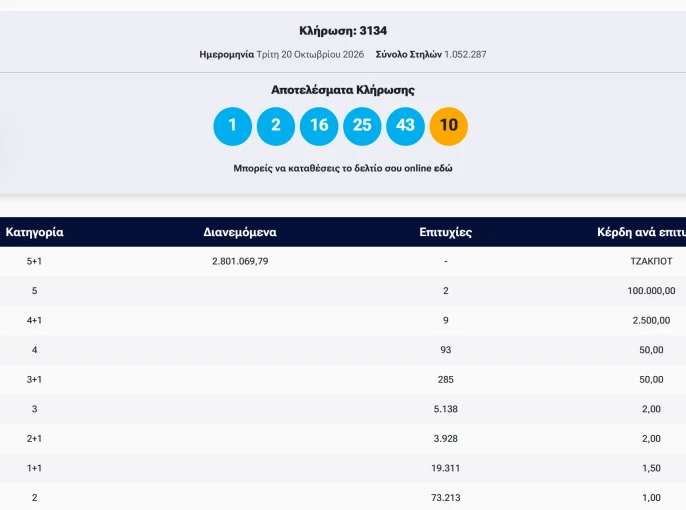Click the winners count 9 in row 4+1
This screenshot has width=686, height=510.
point(445,320)
